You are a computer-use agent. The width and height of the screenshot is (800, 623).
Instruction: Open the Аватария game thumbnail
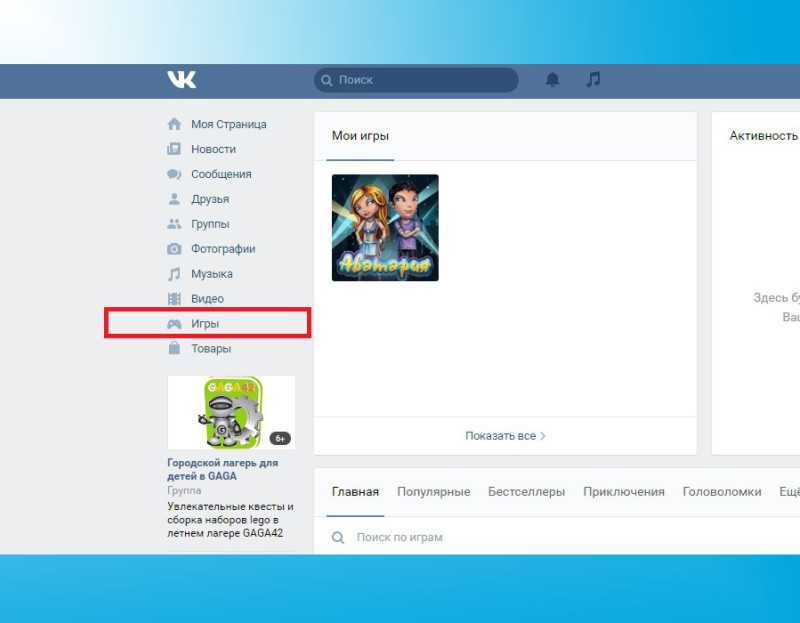[x=385, y=228]
